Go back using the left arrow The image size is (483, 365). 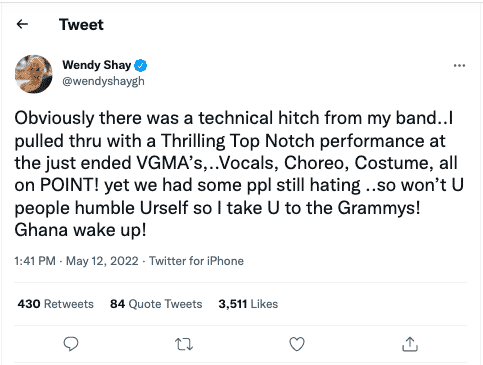pos(22,24)
